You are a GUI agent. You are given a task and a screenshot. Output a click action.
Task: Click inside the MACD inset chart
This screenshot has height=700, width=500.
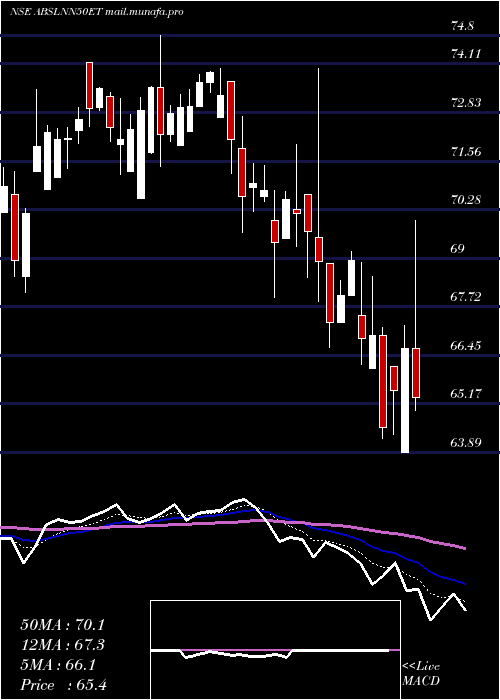[275, 650]
